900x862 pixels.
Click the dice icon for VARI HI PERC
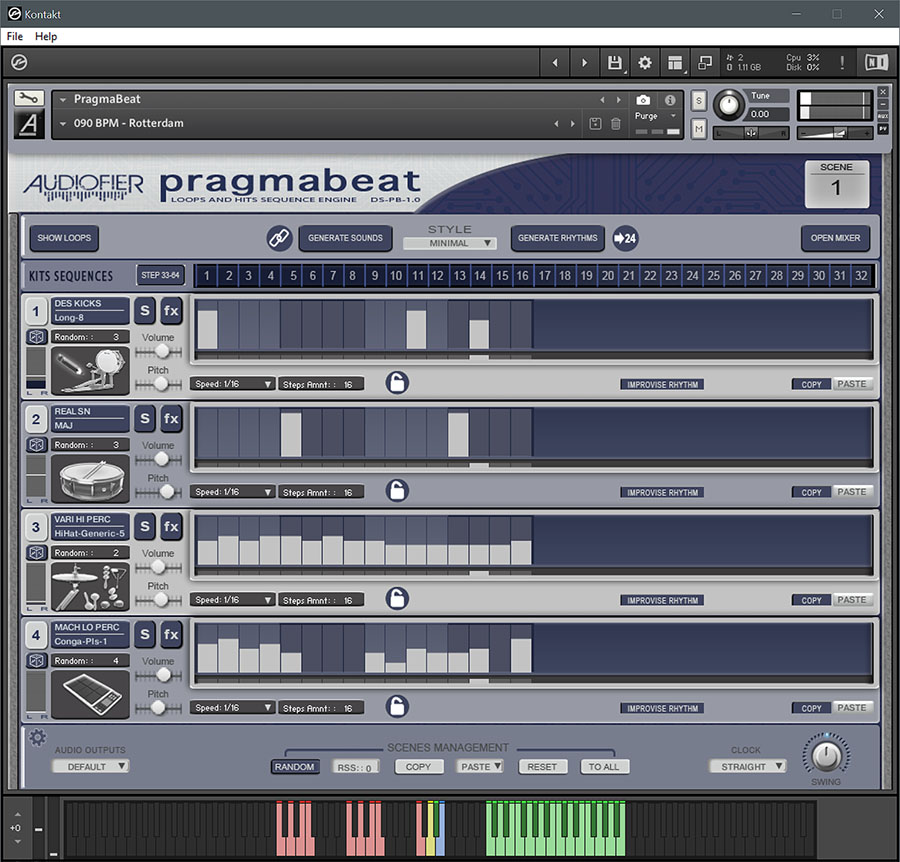[37, 552]
